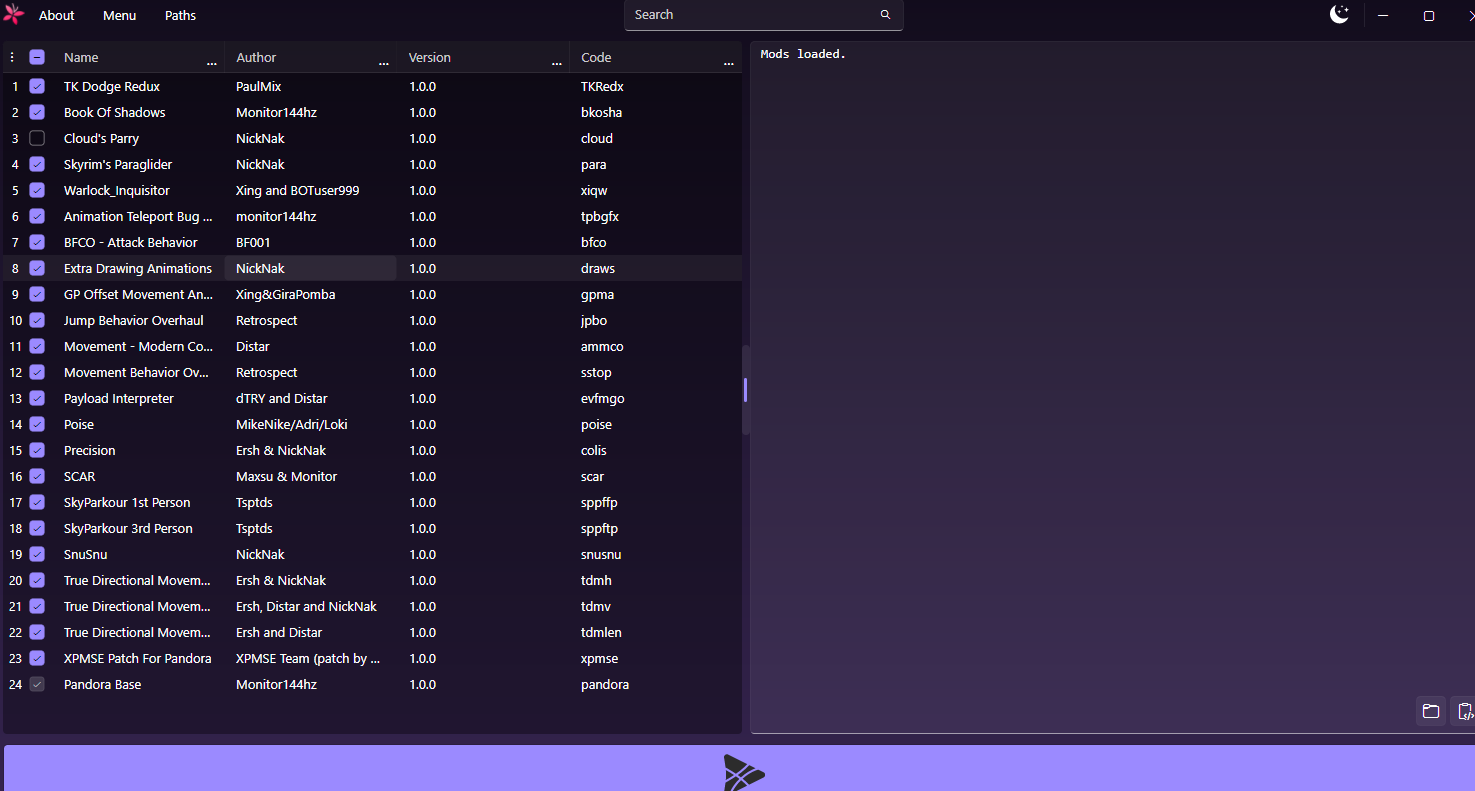Click code cell xpmse
Screen dimensions: 1475x791
pos(600,658)
